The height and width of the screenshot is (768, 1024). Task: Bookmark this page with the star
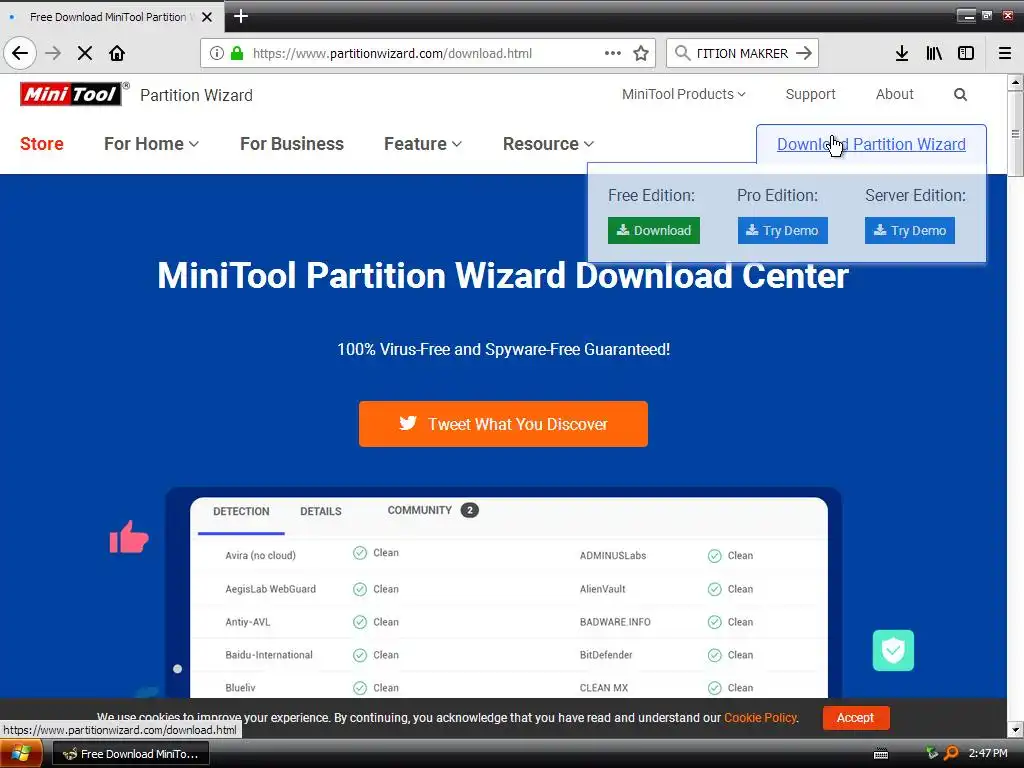[x=641, y=53]
